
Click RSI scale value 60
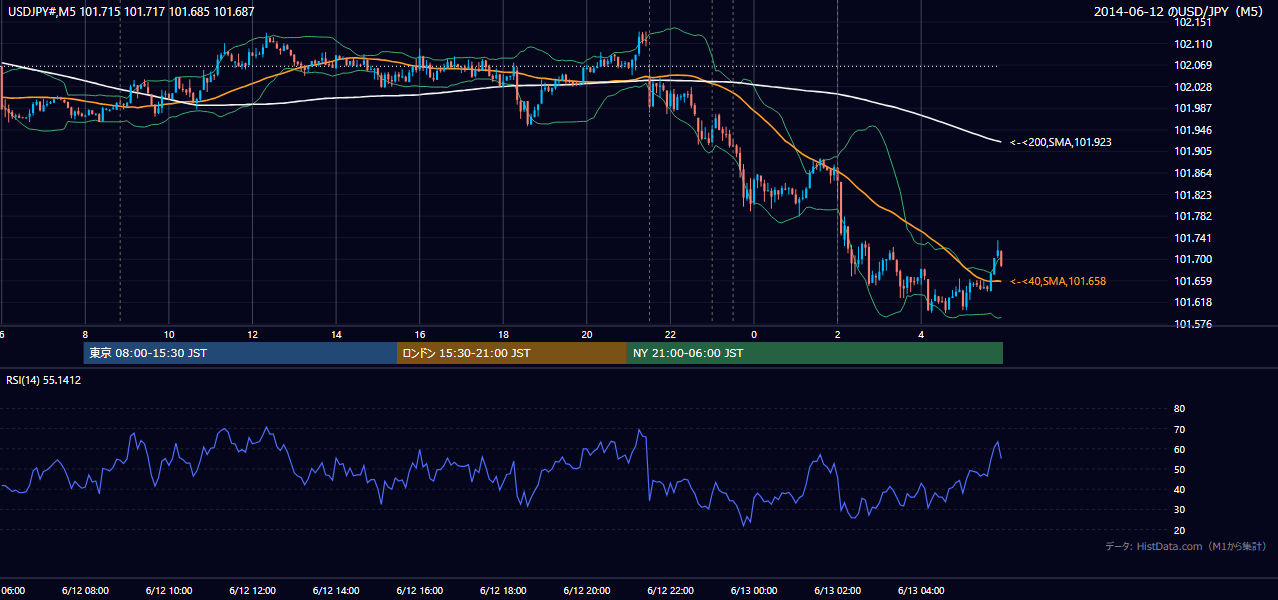coord(1179,449)
